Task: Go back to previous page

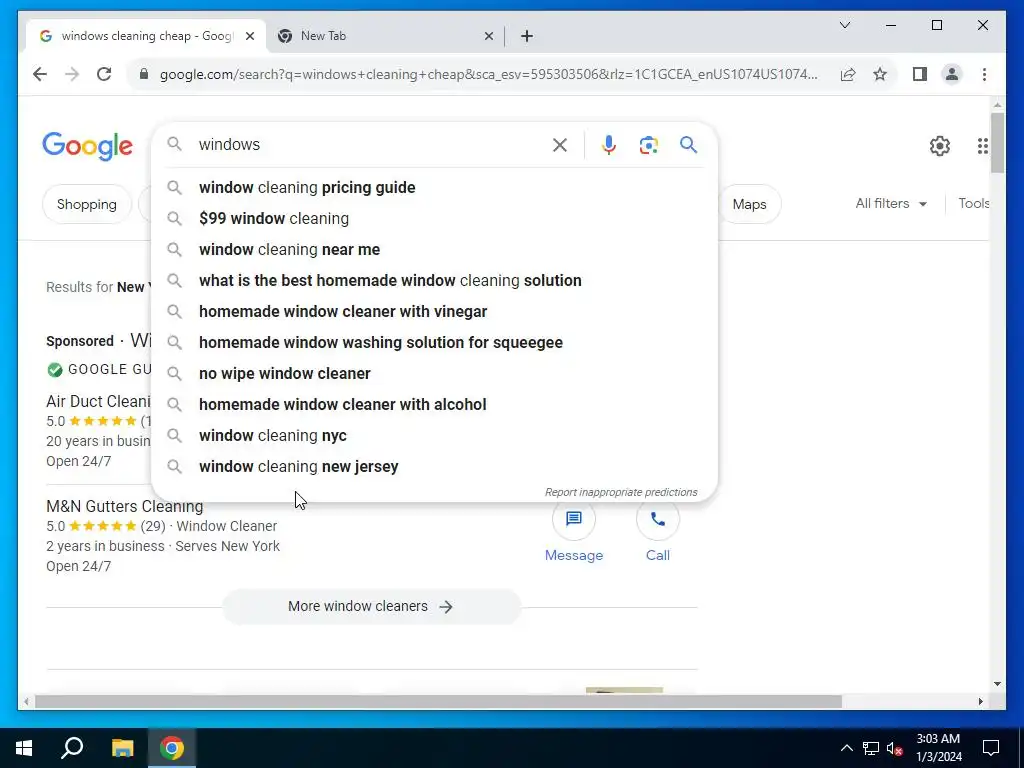Action: coord(40,74)
